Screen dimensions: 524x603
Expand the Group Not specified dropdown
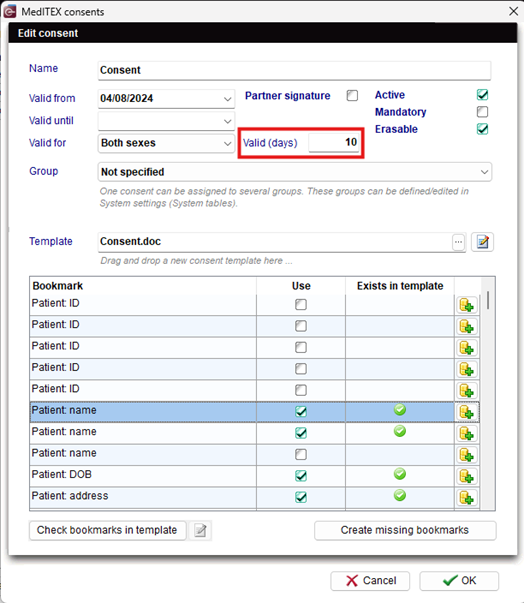tap(484, 172)
